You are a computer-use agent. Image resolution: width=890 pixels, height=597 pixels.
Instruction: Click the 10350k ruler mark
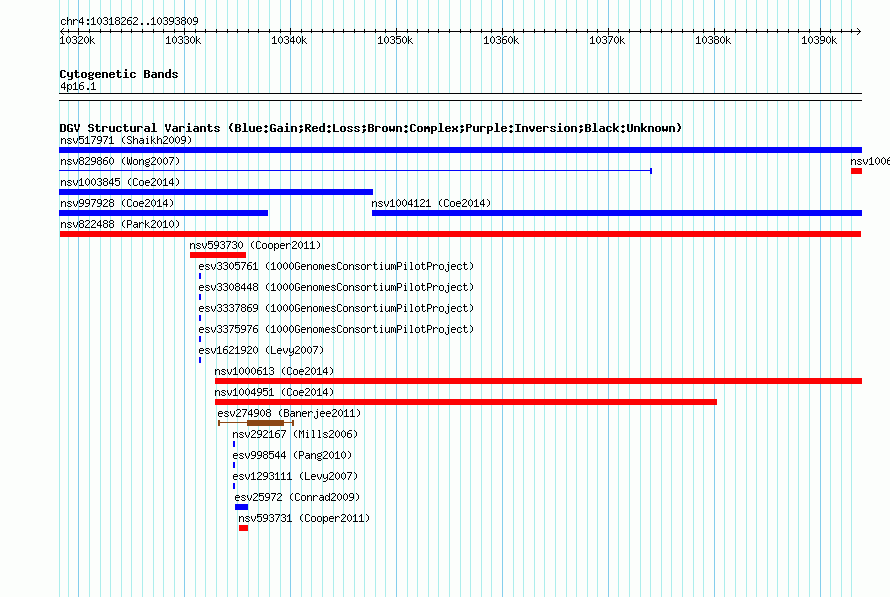click(x=395, y=40)
